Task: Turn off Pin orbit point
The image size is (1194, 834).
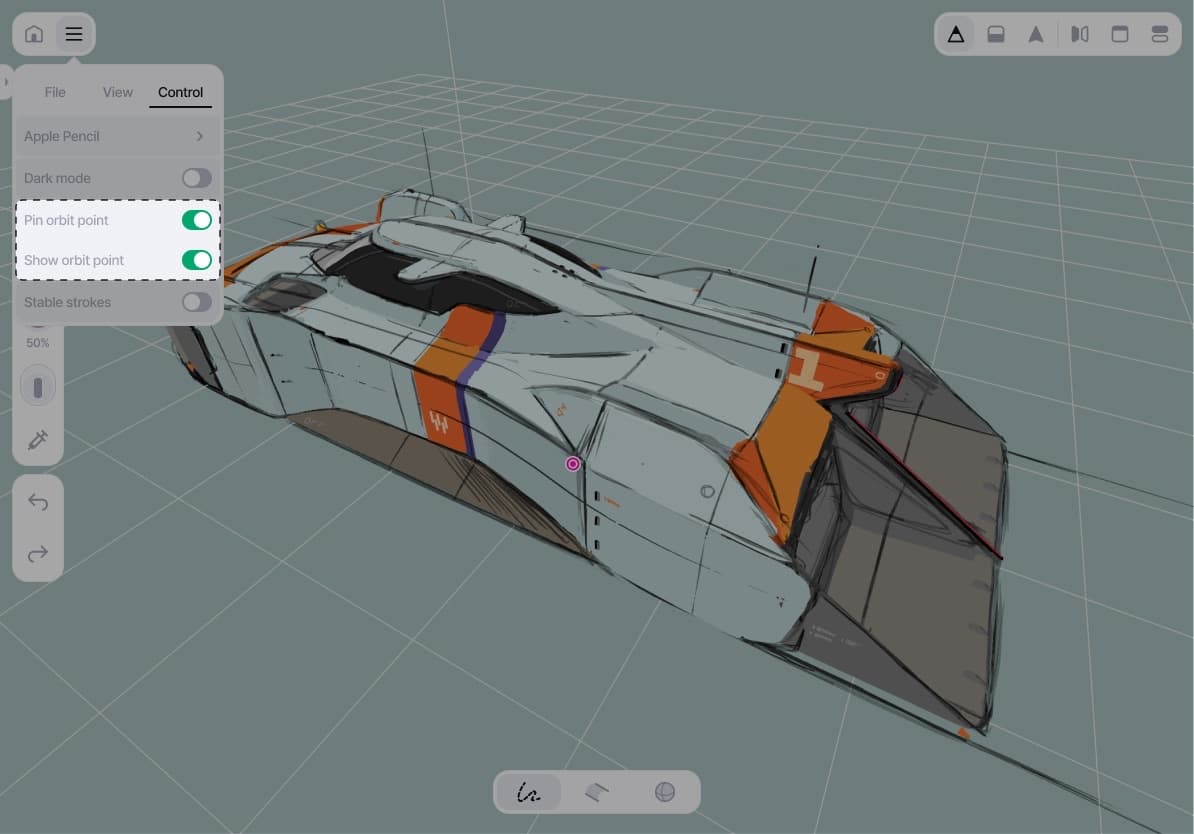Action: [196, 220]
